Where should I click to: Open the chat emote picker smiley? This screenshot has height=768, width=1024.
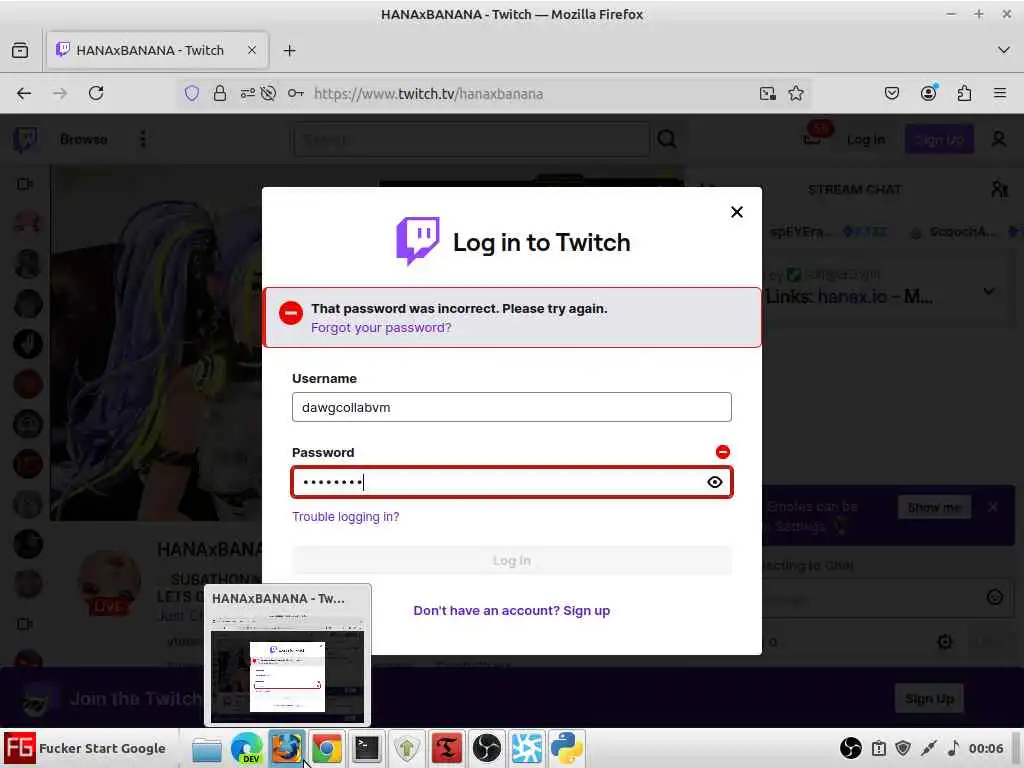pos(995,597)
